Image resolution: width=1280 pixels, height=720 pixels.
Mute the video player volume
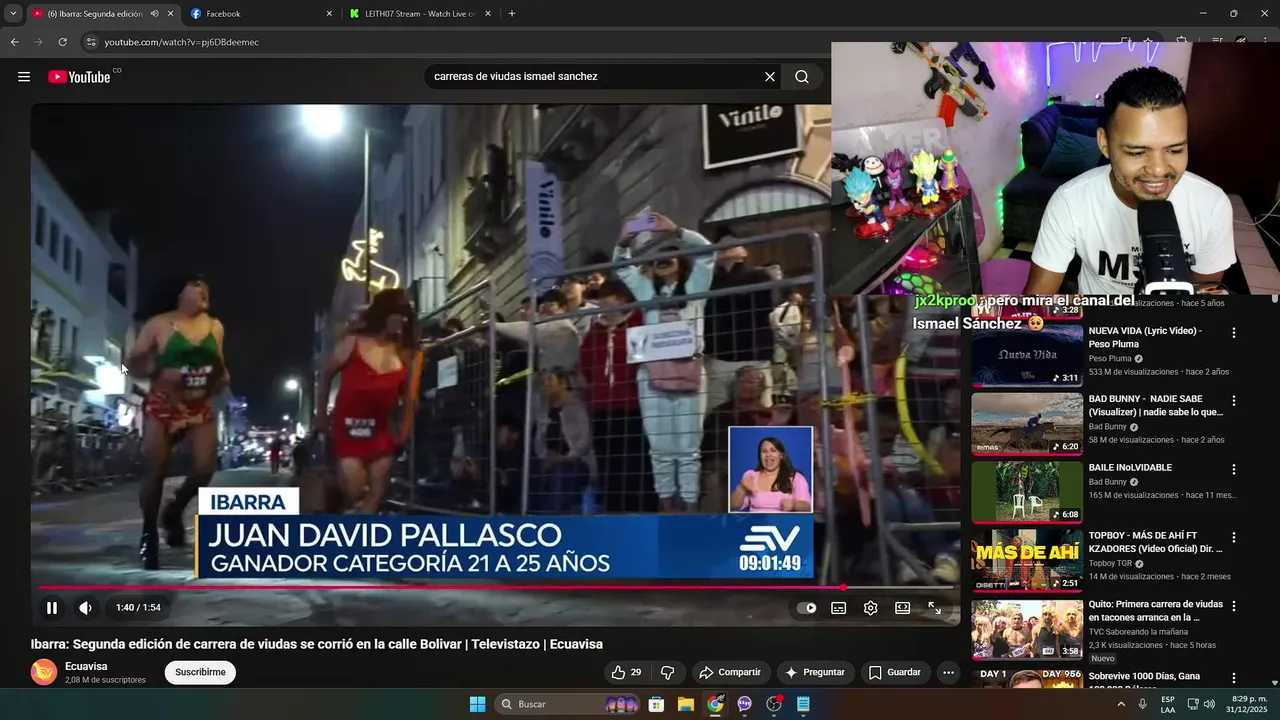[86, 608]
